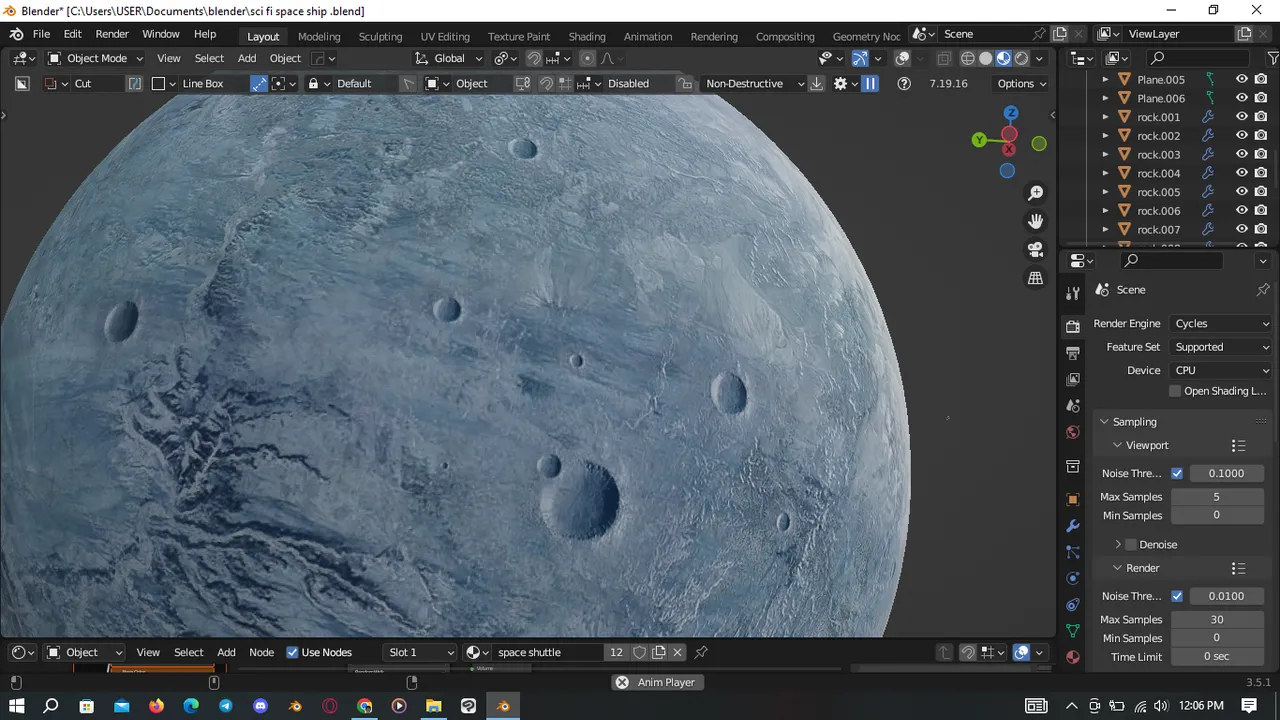Open the Object properties tab icon

coord(1073,499)
